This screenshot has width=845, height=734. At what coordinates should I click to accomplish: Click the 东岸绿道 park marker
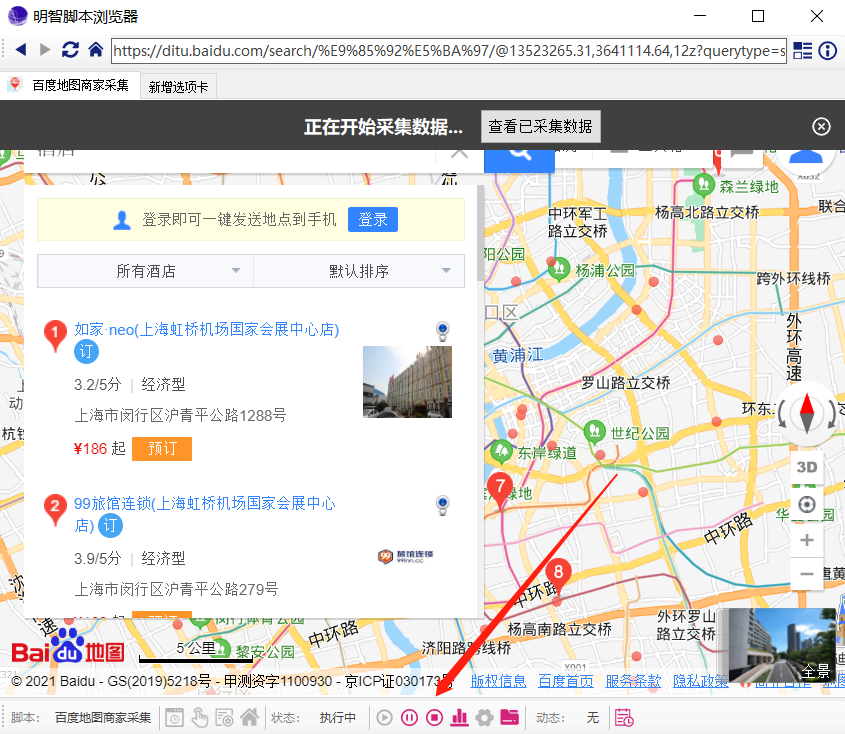[x=501, y=452]
